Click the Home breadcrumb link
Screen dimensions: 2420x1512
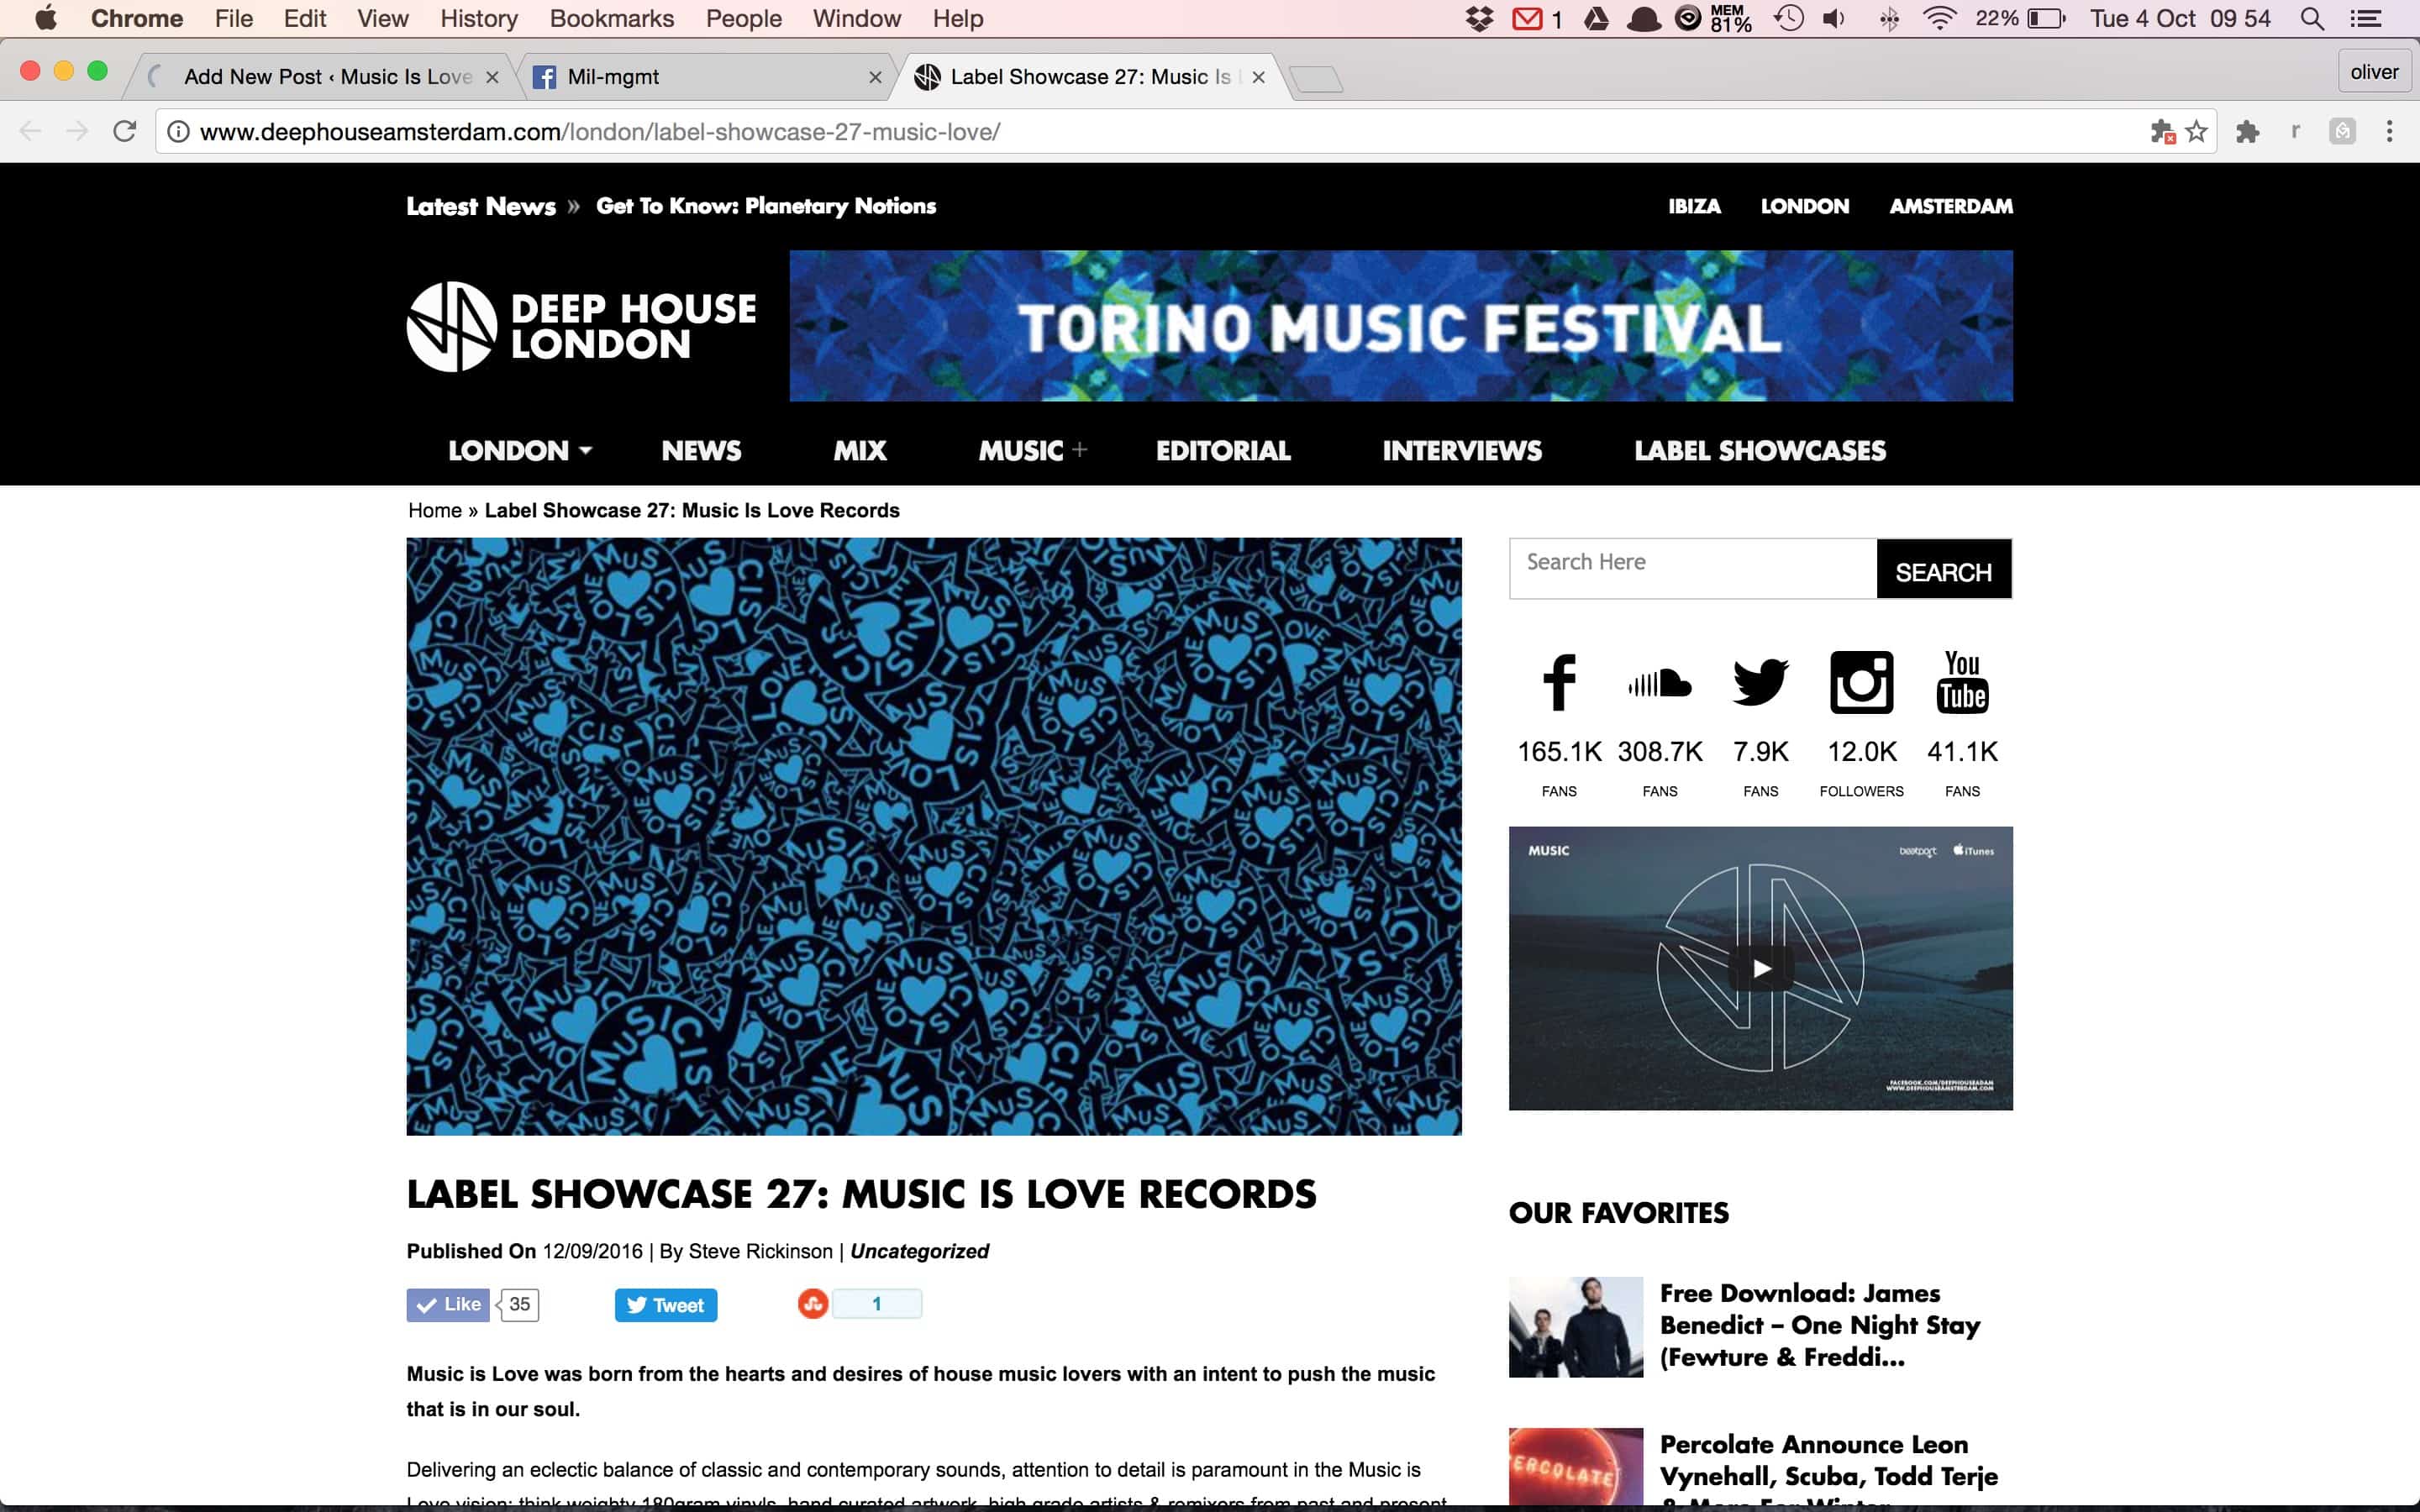(x=435, y=510)
